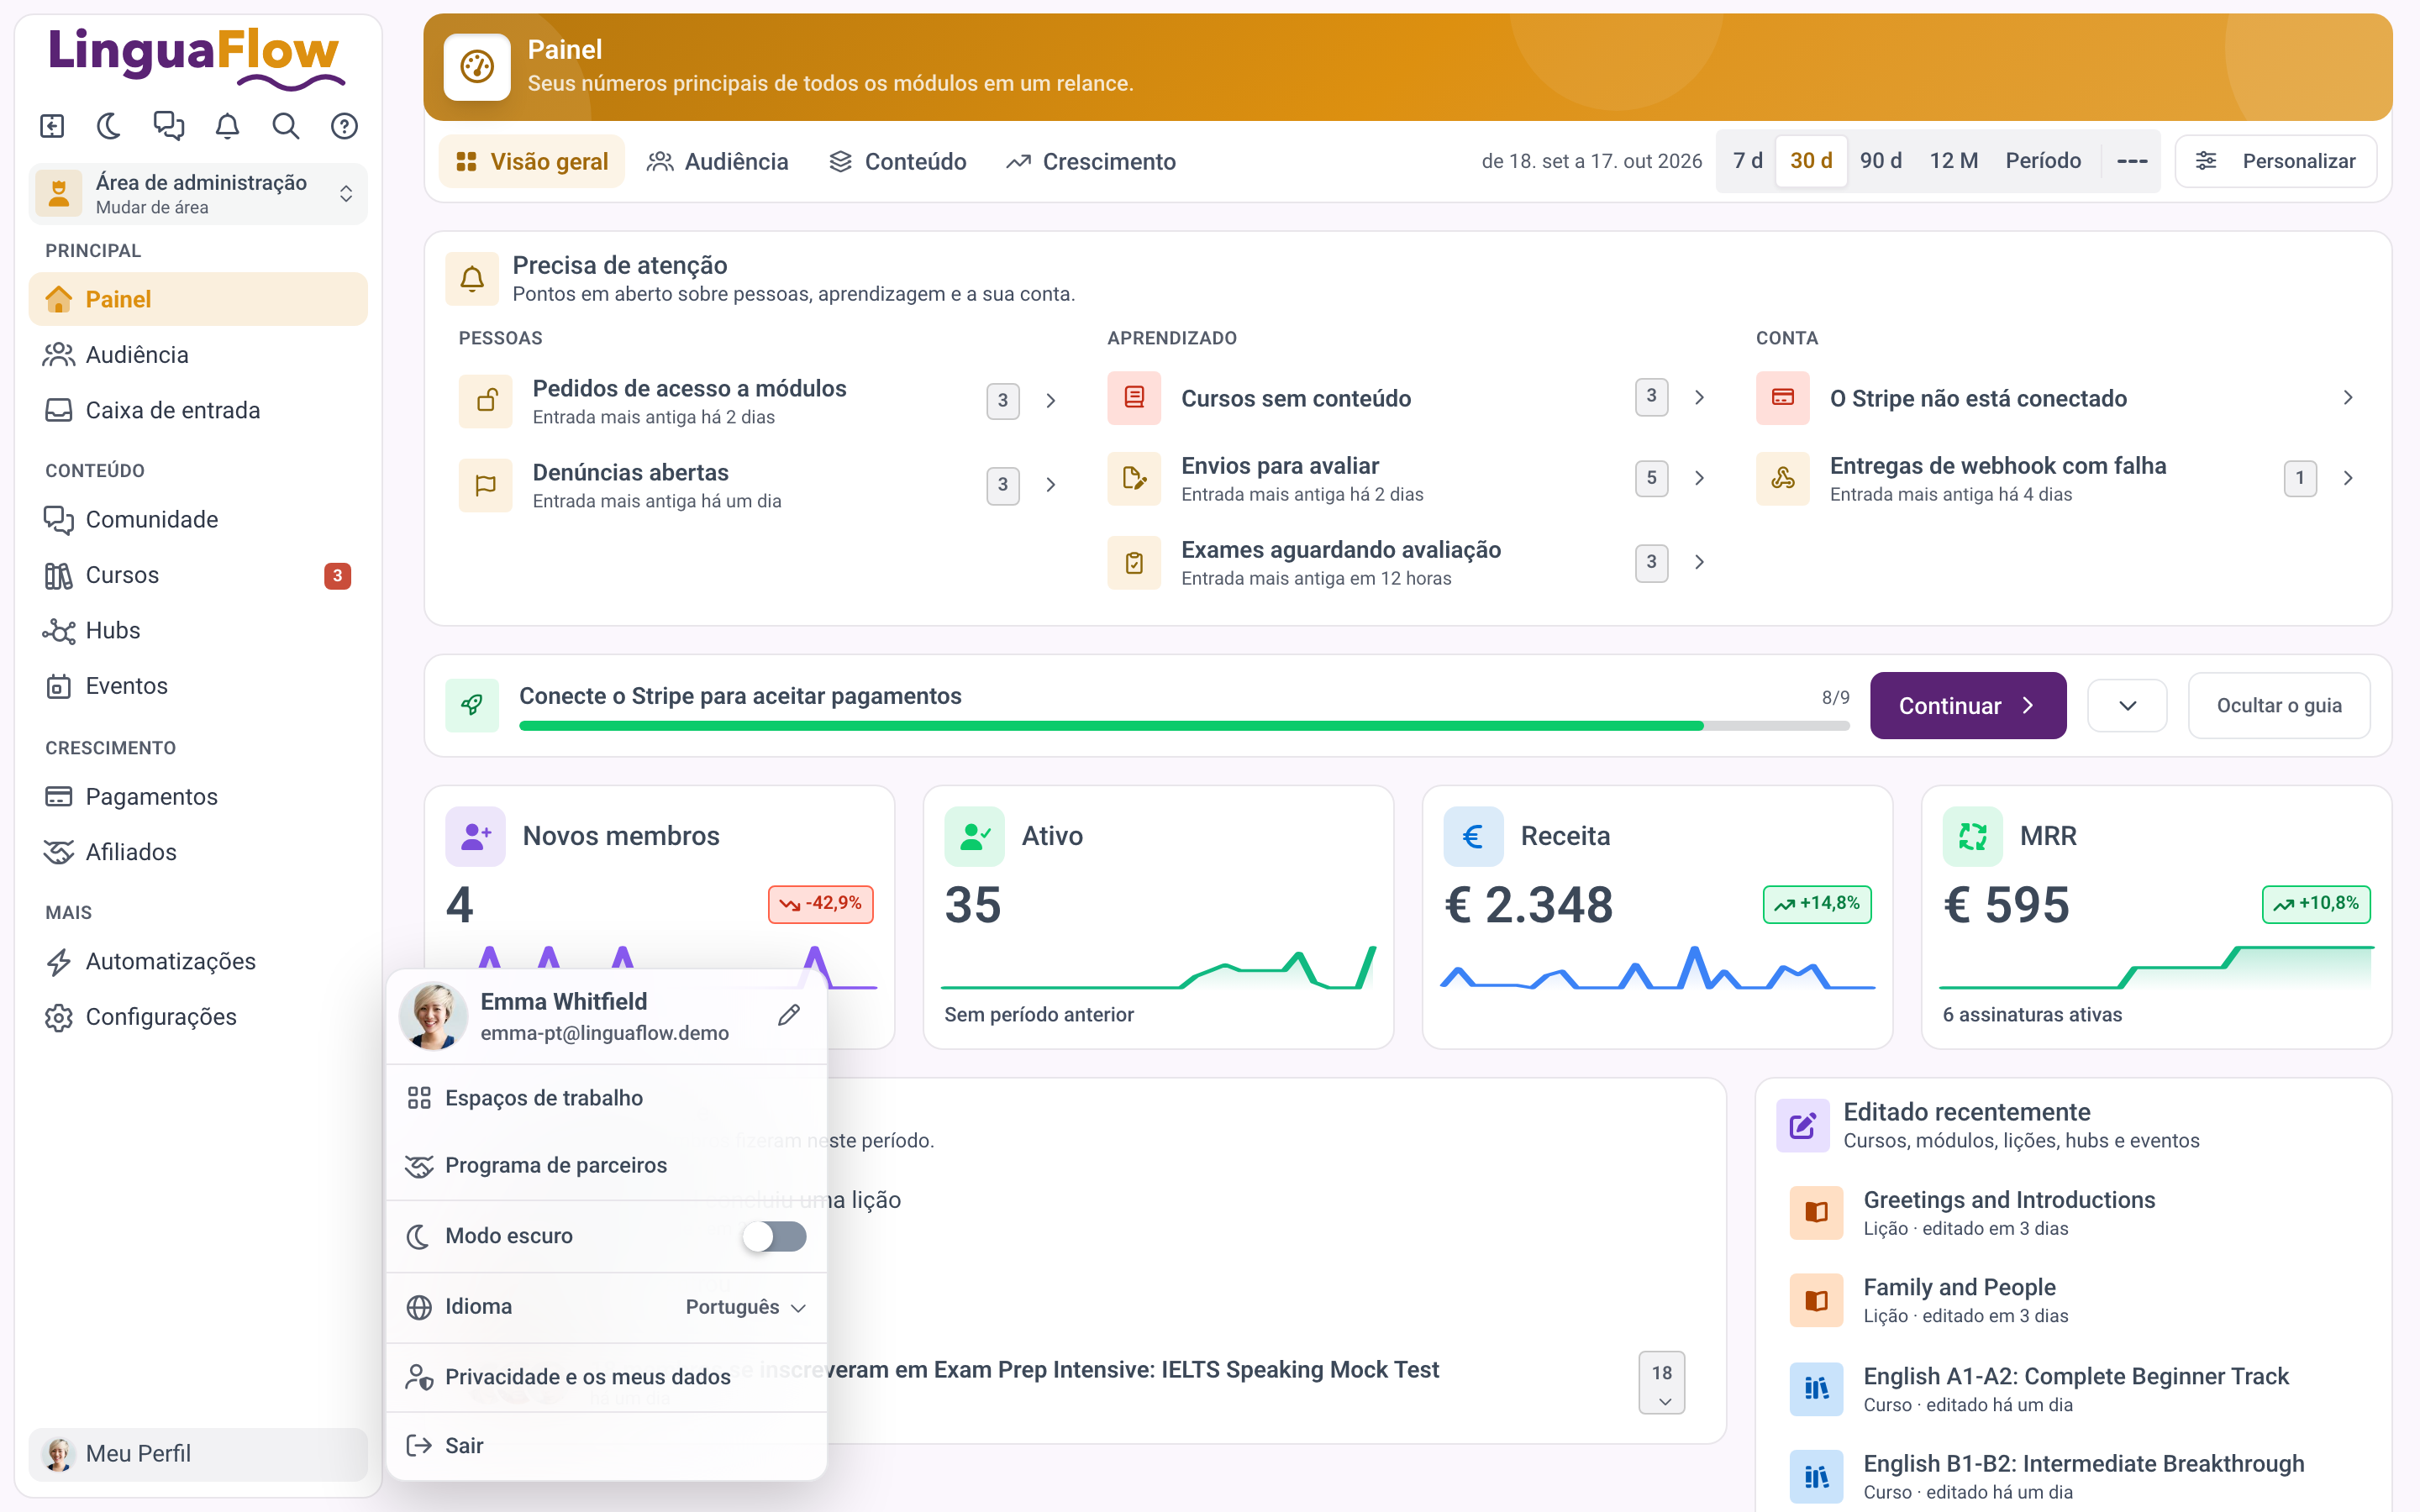Switch to the Audiência tab

point(717,161)
